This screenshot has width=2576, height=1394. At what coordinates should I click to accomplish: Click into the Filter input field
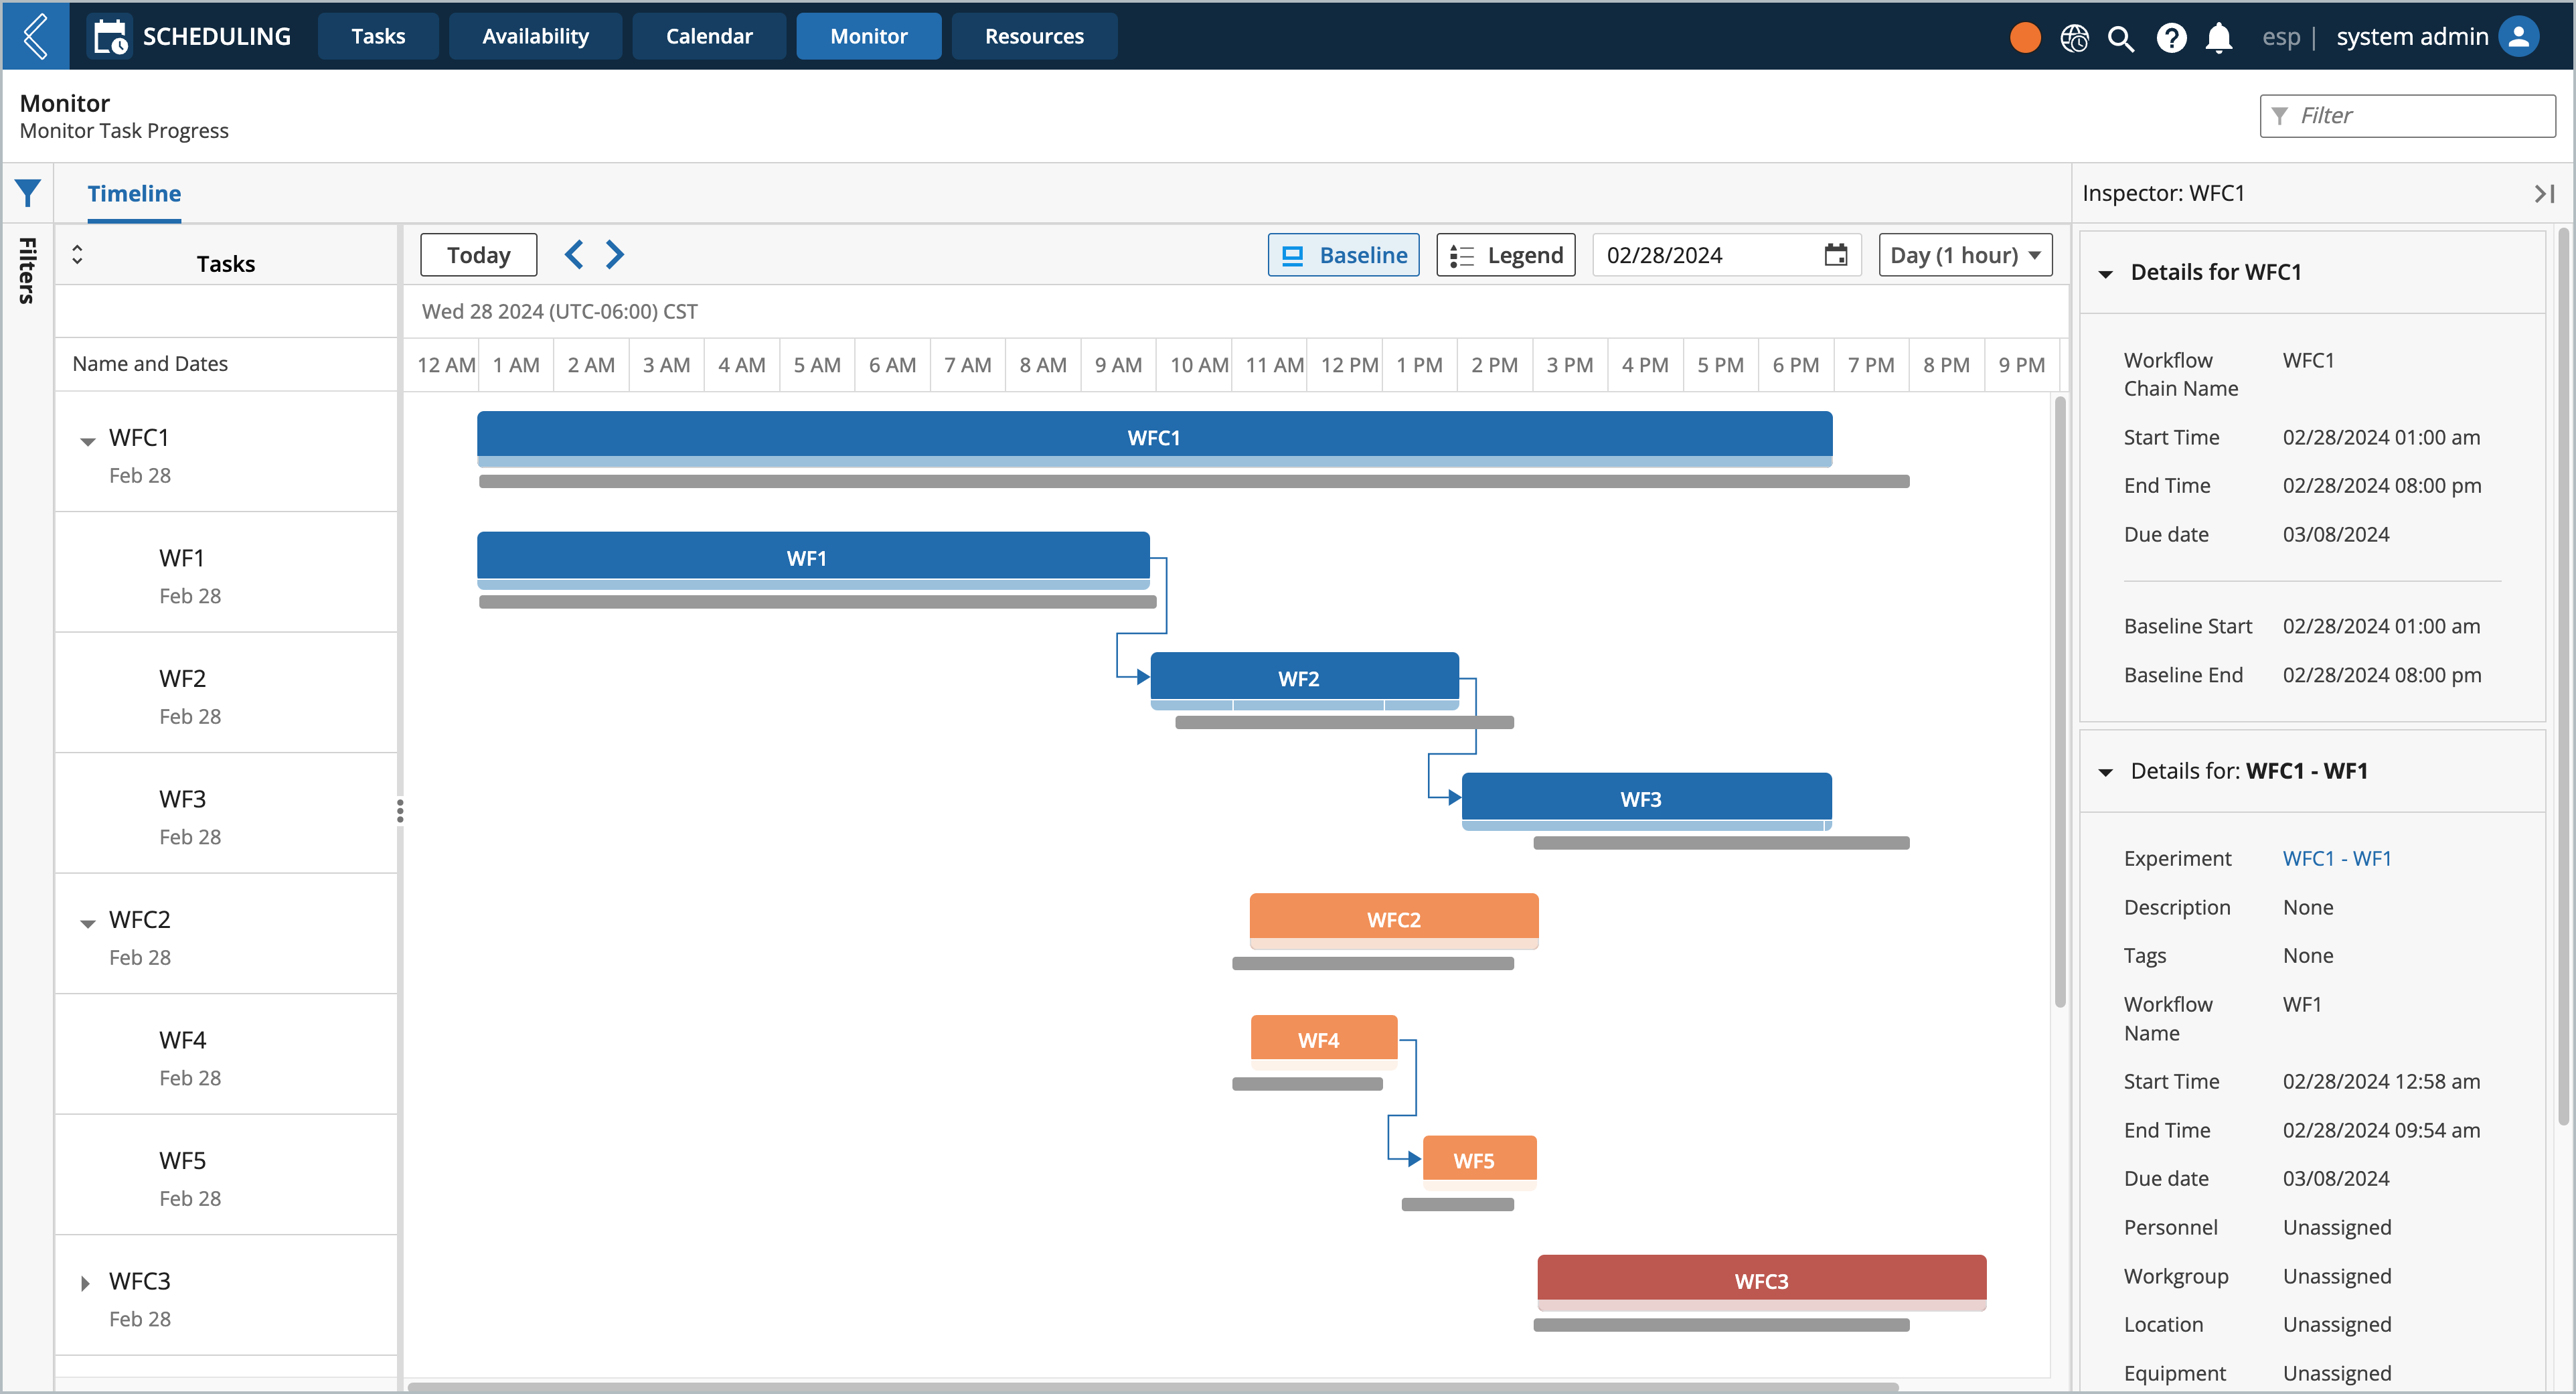coord(2407,116)
